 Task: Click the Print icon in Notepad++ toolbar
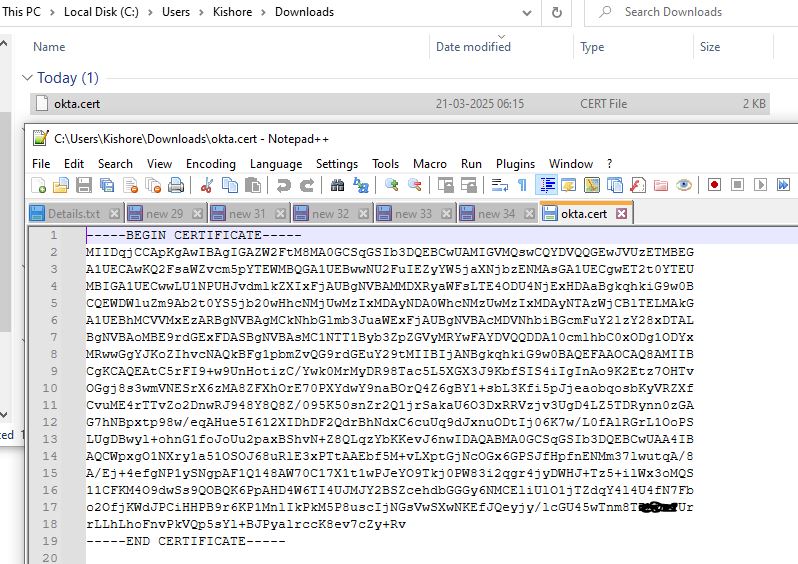pyautogui.click(x=176, y=185)
